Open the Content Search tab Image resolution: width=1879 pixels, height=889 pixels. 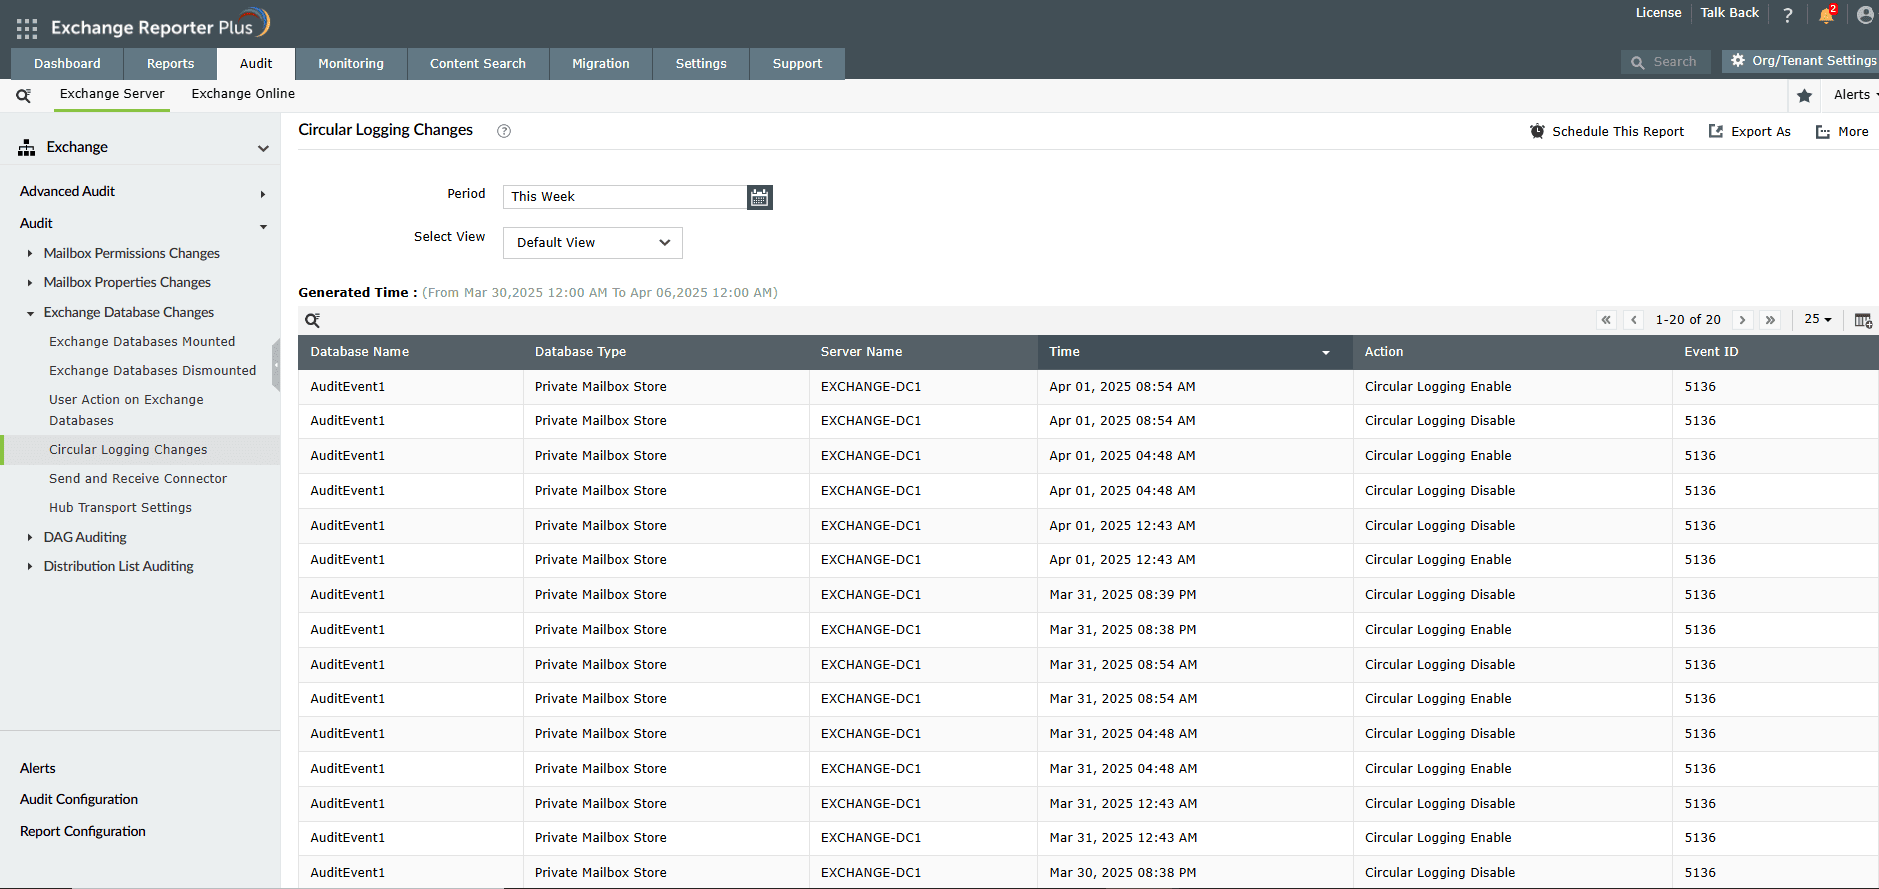(478, 63)
